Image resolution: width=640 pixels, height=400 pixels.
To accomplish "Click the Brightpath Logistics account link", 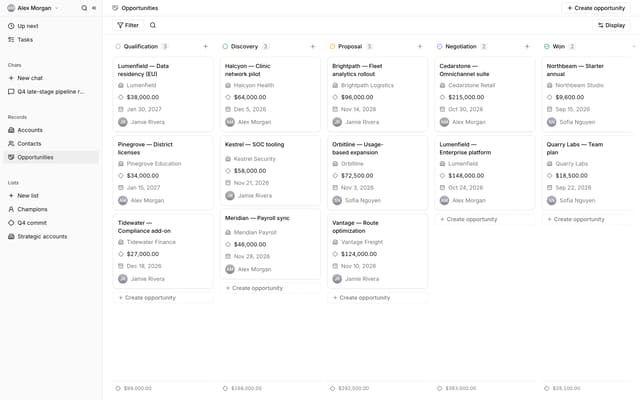I will point(367,85).
